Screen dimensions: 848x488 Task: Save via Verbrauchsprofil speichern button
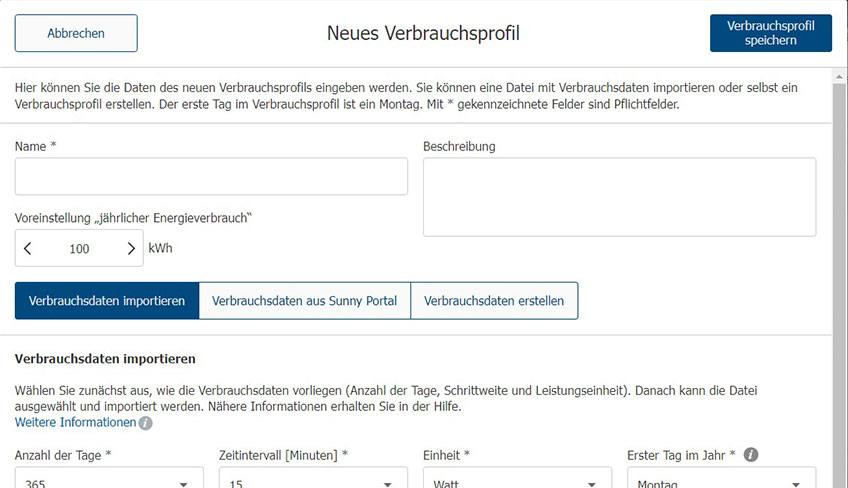click(x=771, y=33)
